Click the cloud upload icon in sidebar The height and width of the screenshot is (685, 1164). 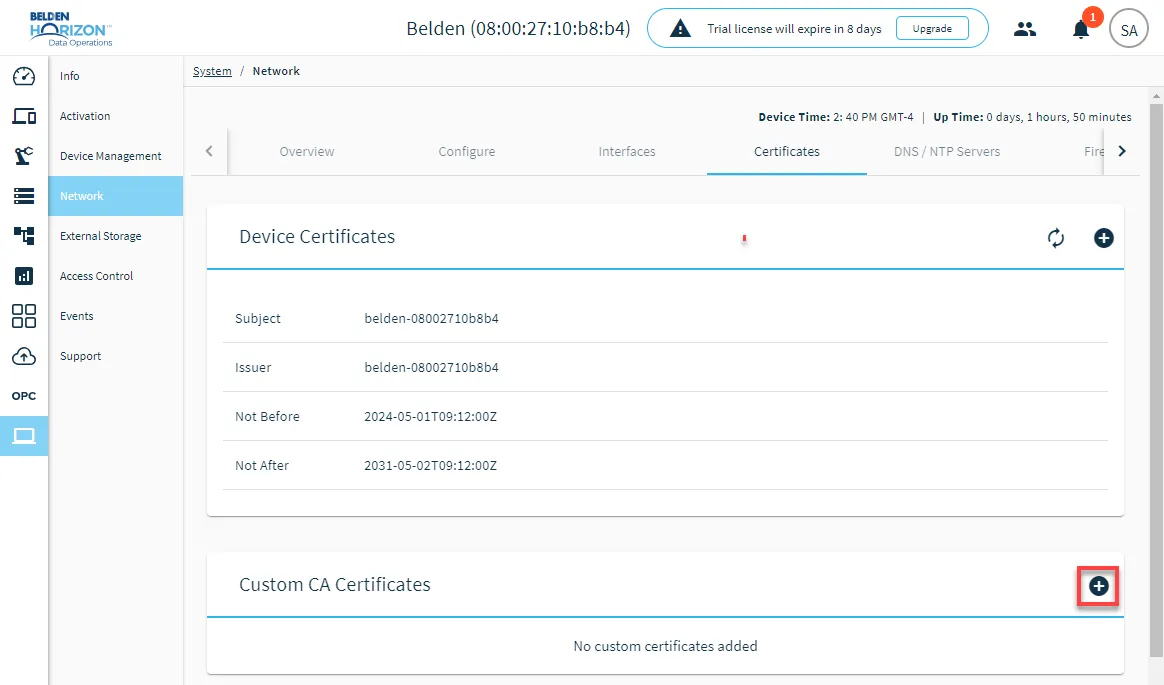[x=24, y=356]
